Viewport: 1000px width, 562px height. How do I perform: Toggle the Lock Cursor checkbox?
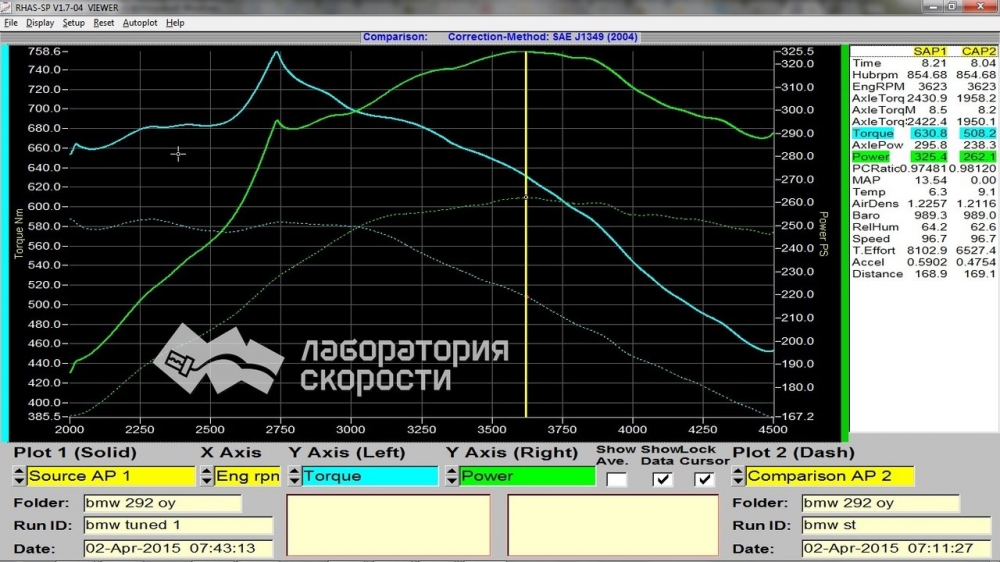[705, 479]
